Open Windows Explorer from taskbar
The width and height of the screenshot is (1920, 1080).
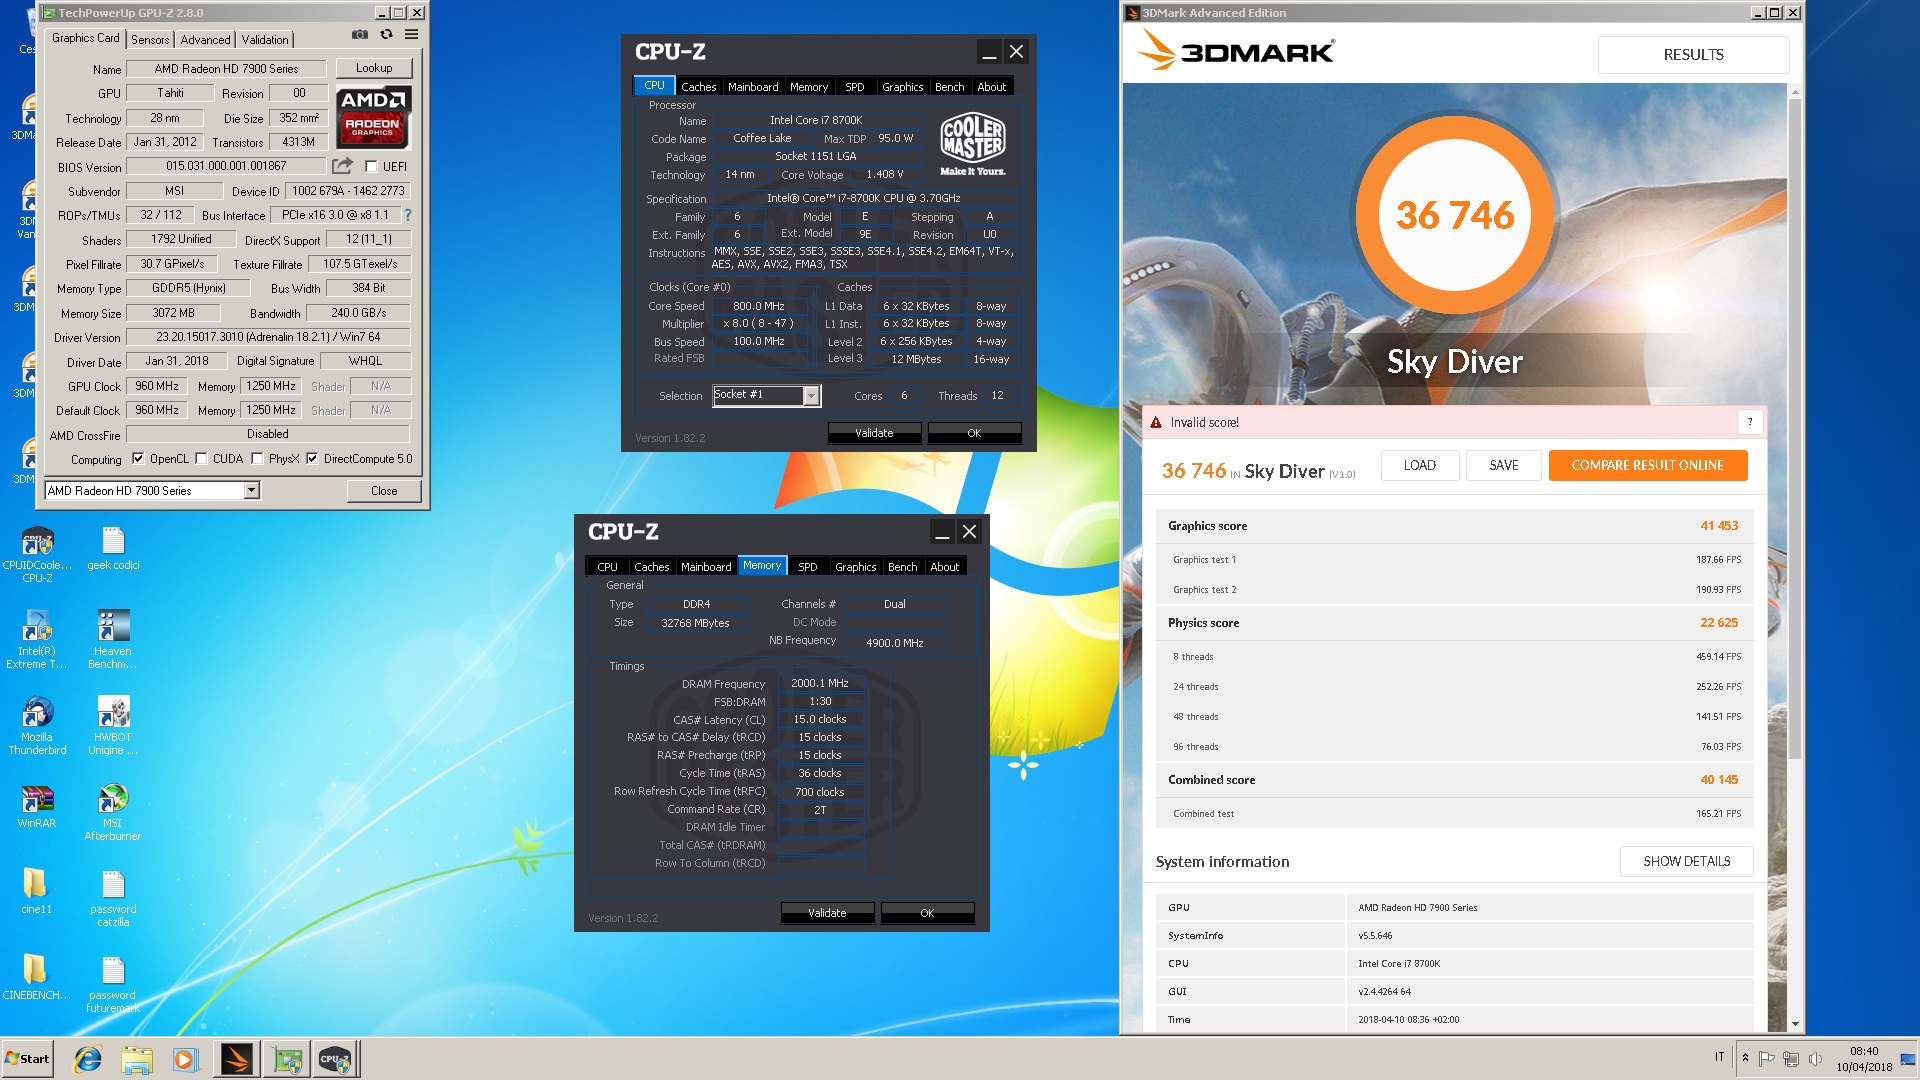pyautogui.click(x=137, y=1059)
